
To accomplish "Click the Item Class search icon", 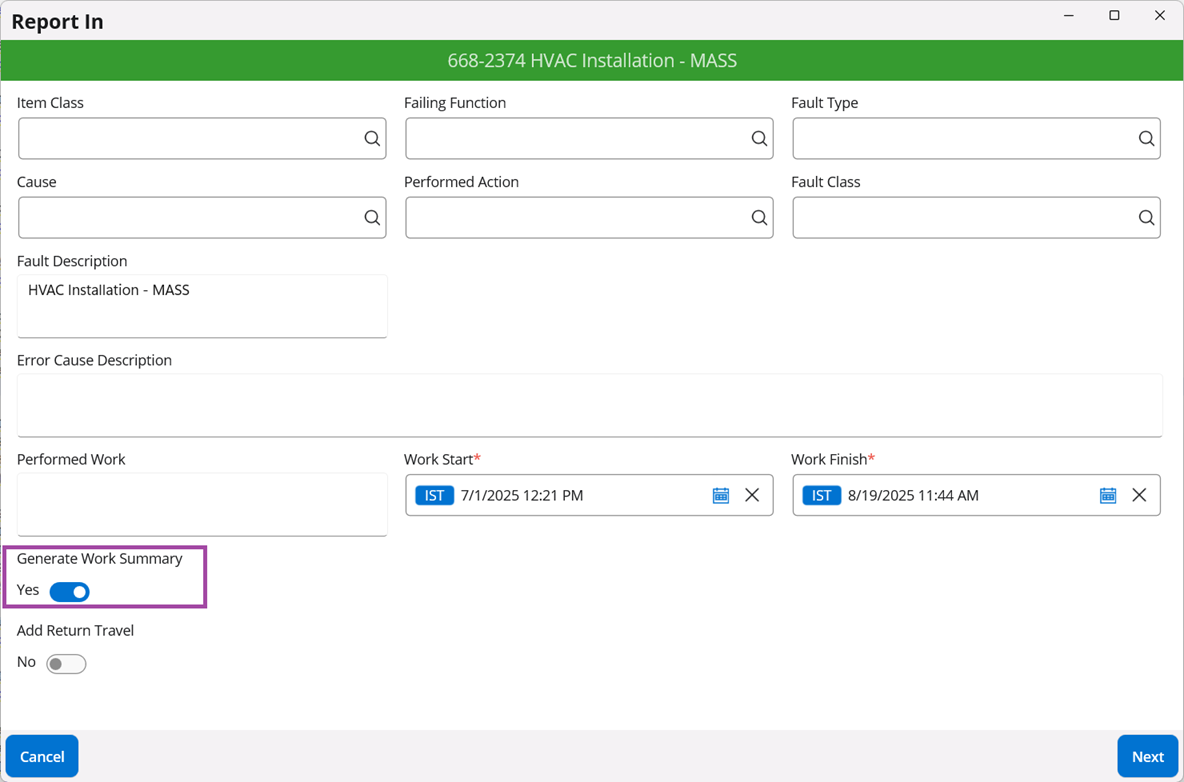I will pos(372,139).
